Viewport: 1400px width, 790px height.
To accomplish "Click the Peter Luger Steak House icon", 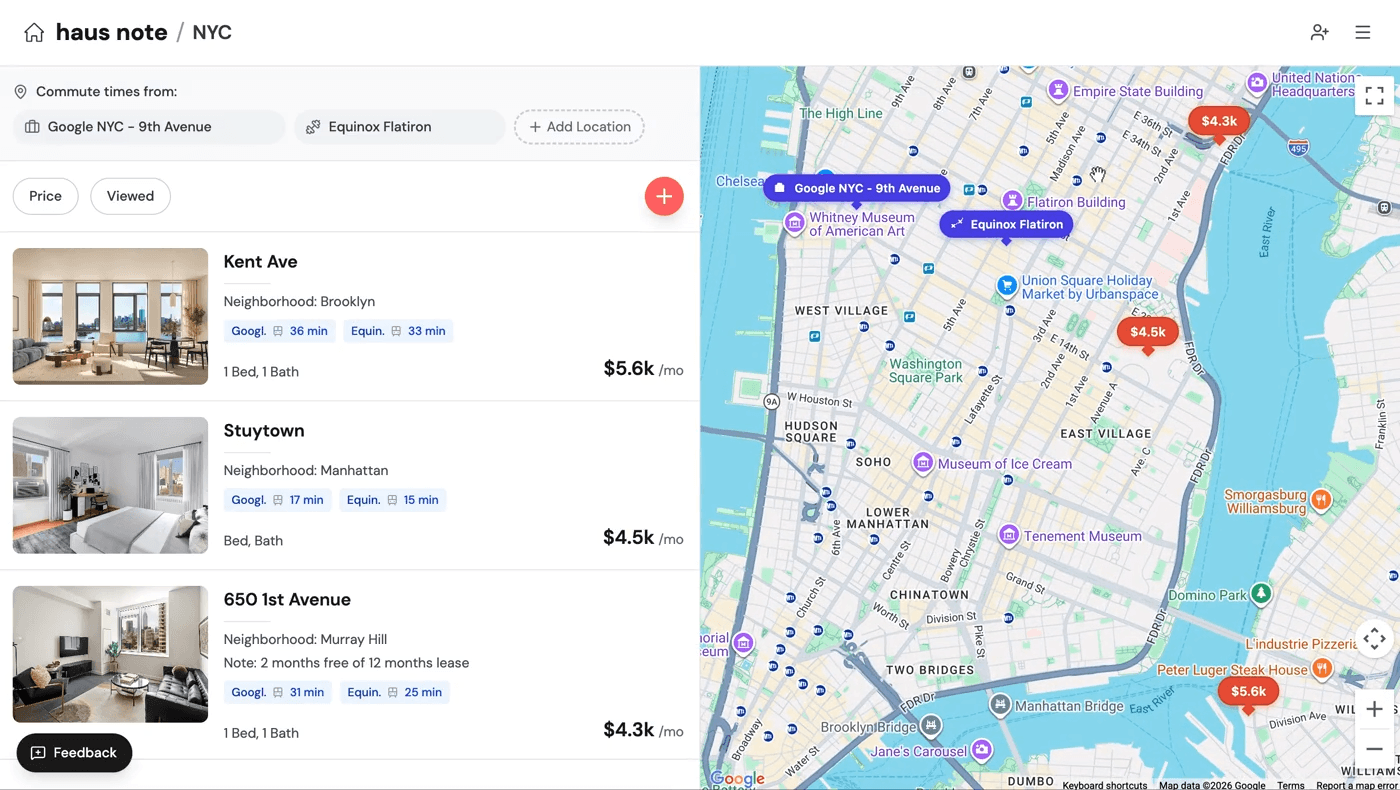I will point(1321,668).
